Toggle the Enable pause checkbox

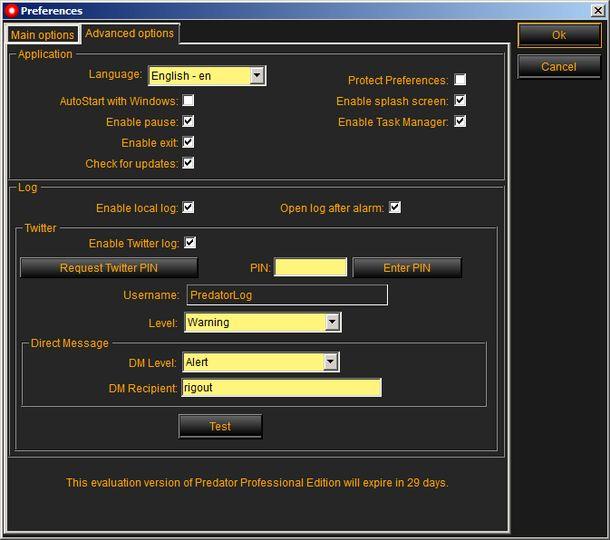click(x=188, y=121)
